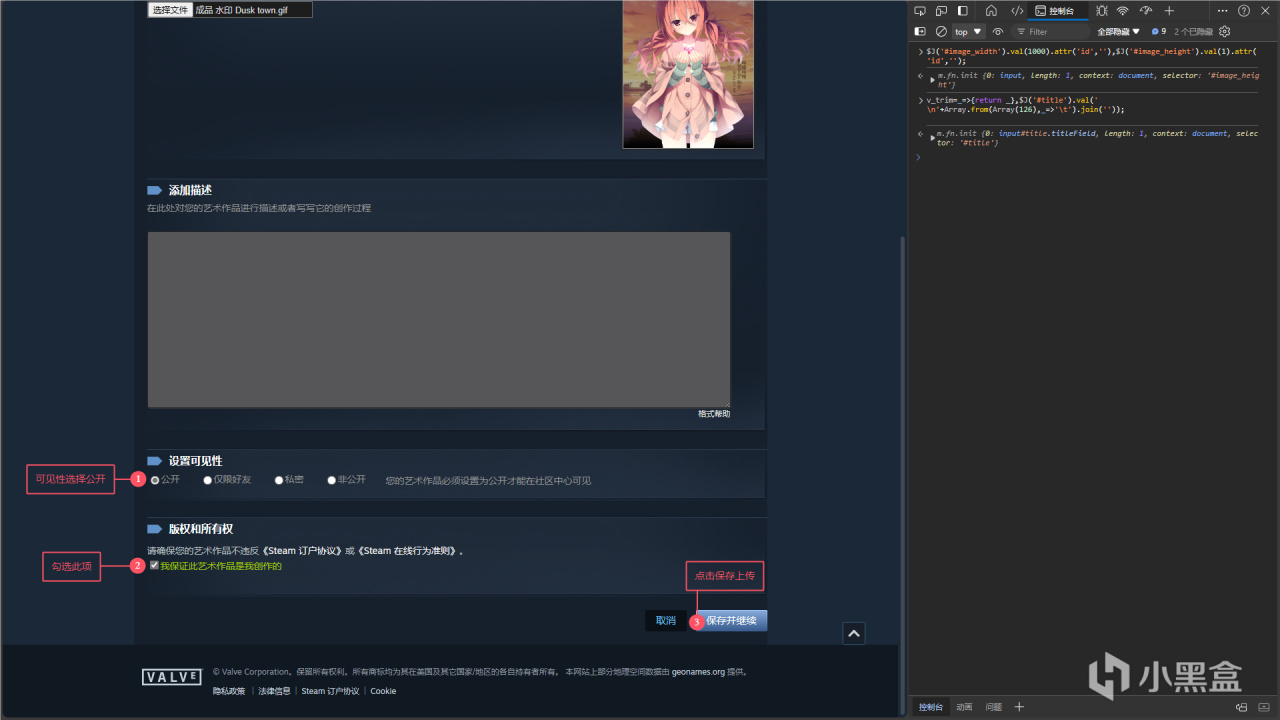Viewport: 1280px width, 720px height.
Task: Collapse the drawer with bottom-right icon
Action: tap(1266, 707)
